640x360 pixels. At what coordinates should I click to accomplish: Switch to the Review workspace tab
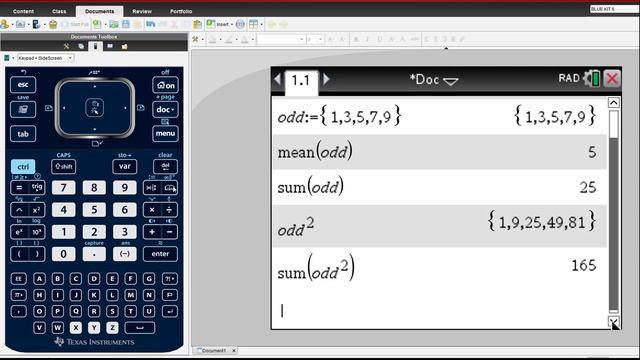pyautogui.click(x=142, y=11)
